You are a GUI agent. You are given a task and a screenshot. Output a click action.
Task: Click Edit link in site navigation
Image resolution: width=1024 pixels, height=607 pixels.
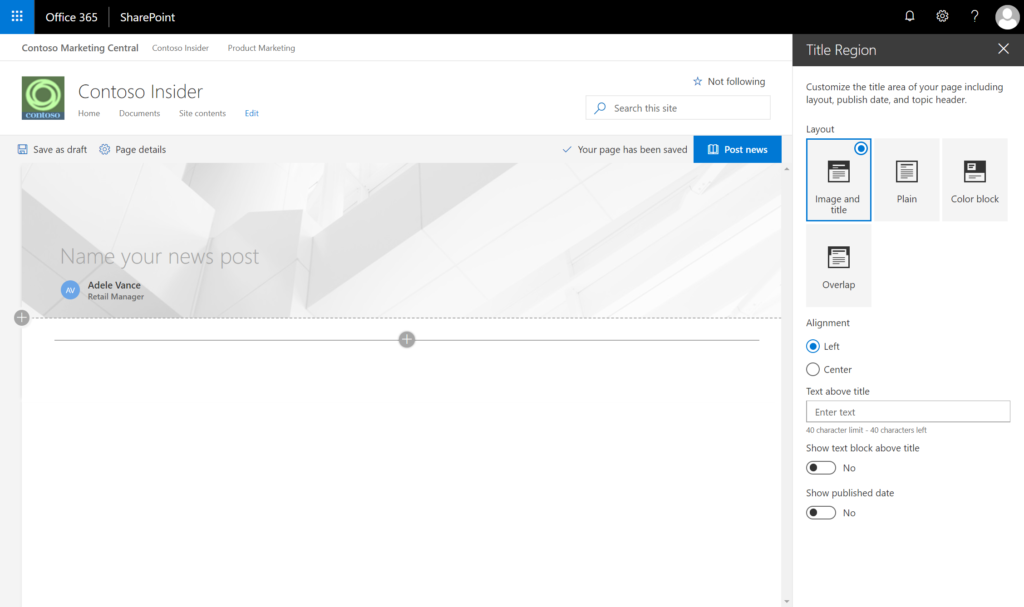click(251, 113)
